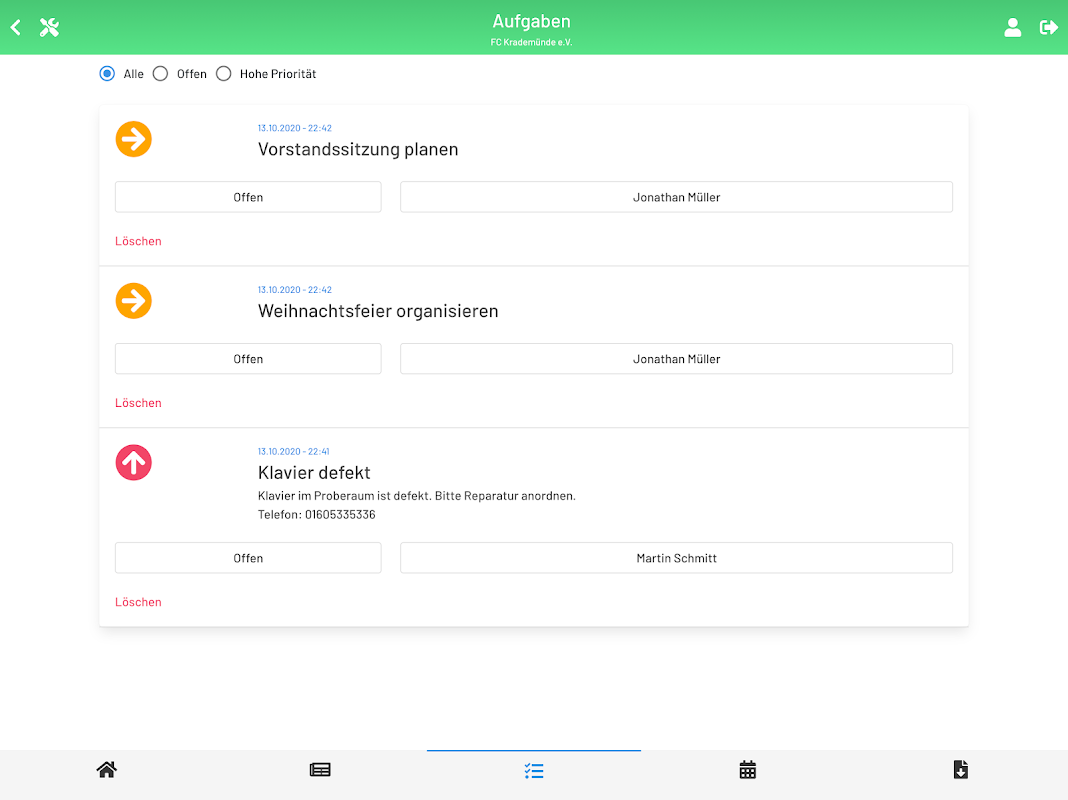Open the Weihnachtsfeier organisieren task title
Viewport: 1068px width, 800px height.
pos(378,311)
